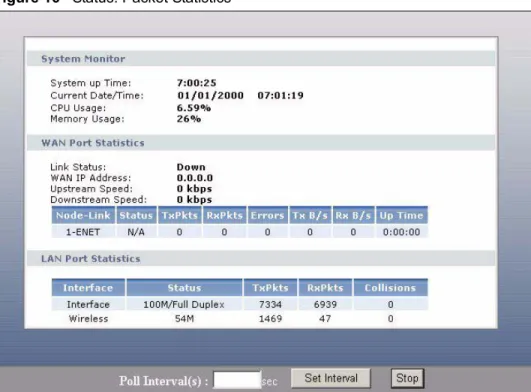Select wireless TxPkts value 1469
This screenshot has height=392, width=531.
(270, 319)
